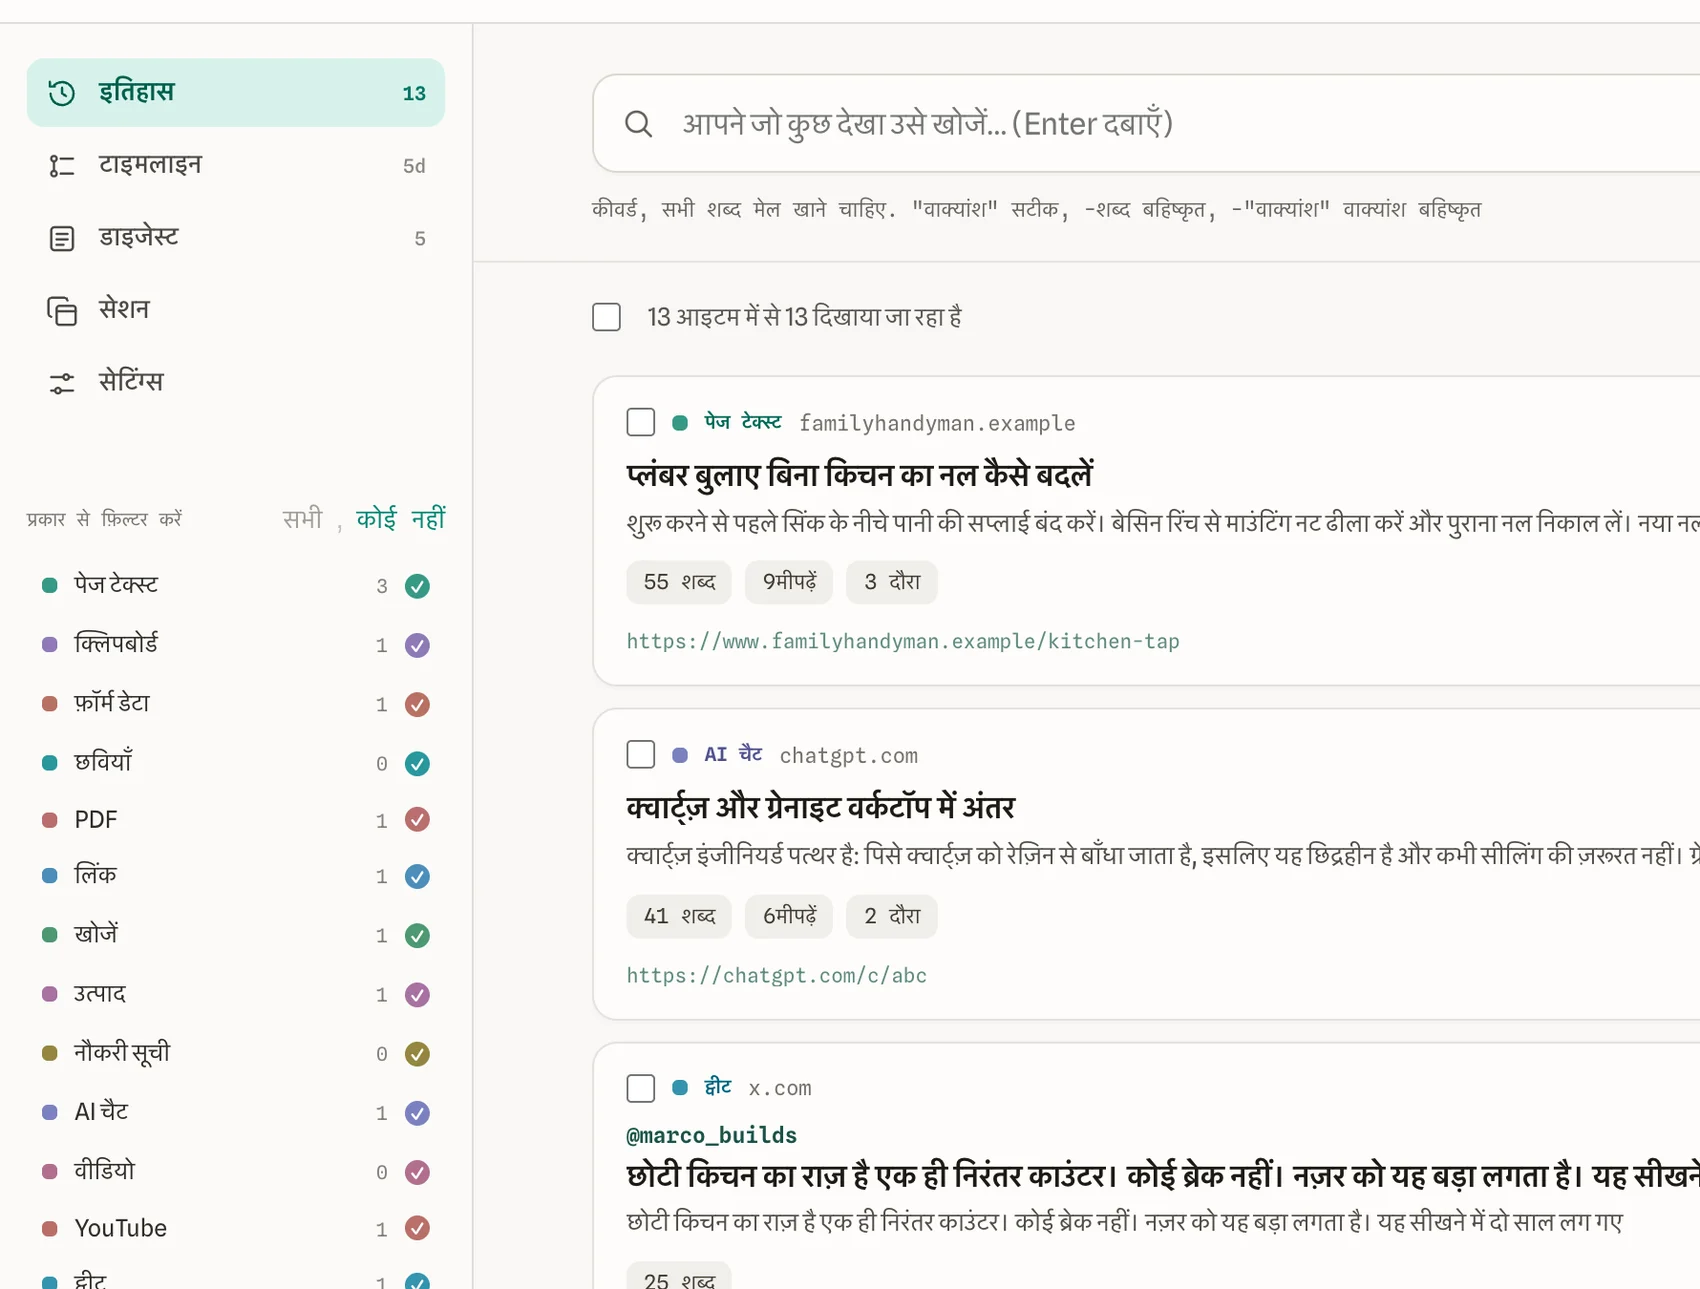
Task: Toggle the खोजें filter checkmark
Action: pos(417,935)
